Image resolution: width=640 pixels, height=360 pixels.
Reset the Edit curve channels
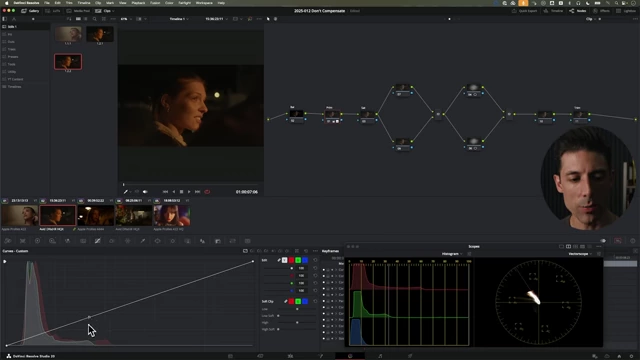315,260
